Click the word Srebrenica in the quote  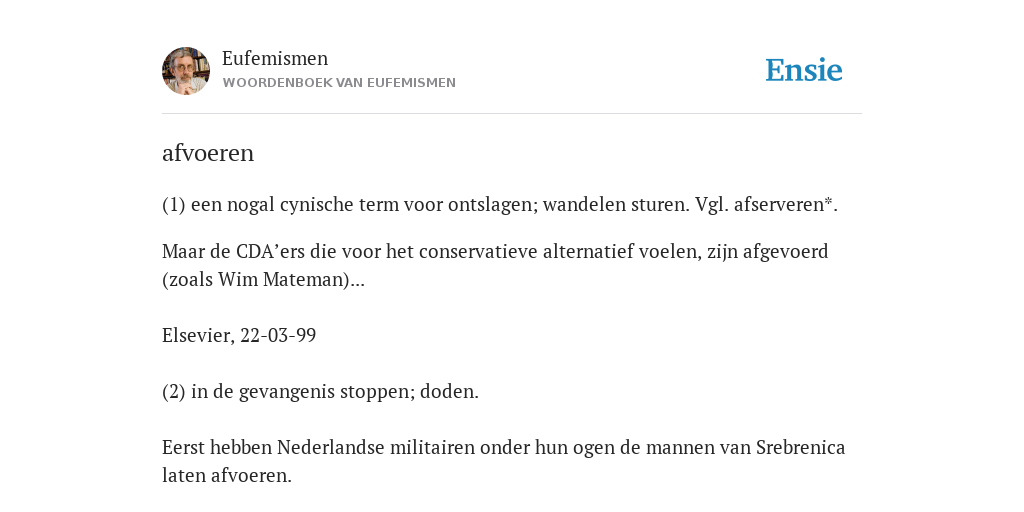(801, 448)
